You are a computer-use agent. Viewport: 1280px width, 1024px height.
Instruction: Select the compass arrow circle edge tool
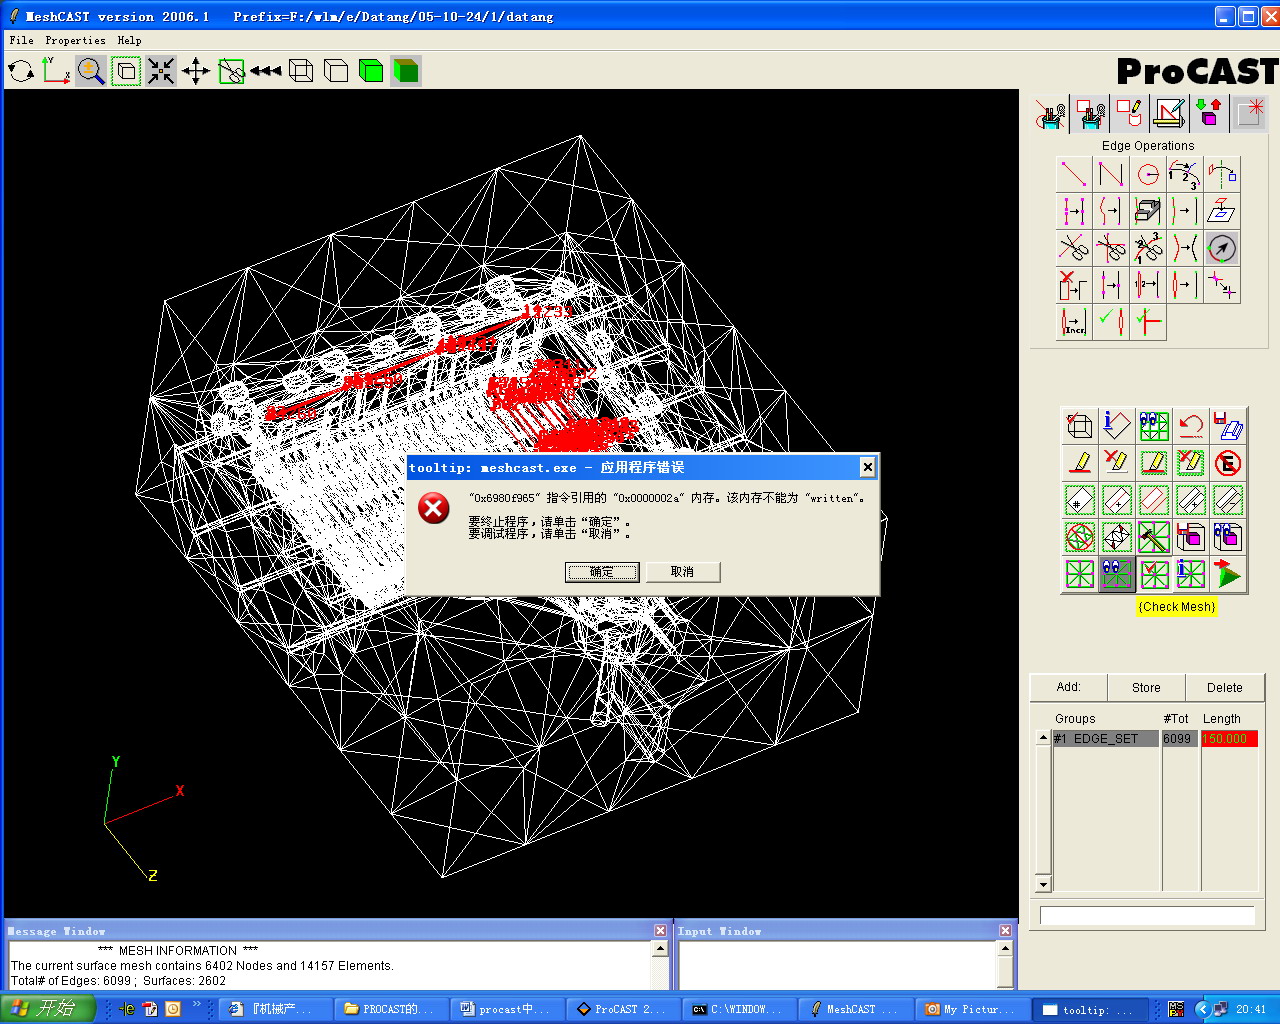click(1222, 248)
